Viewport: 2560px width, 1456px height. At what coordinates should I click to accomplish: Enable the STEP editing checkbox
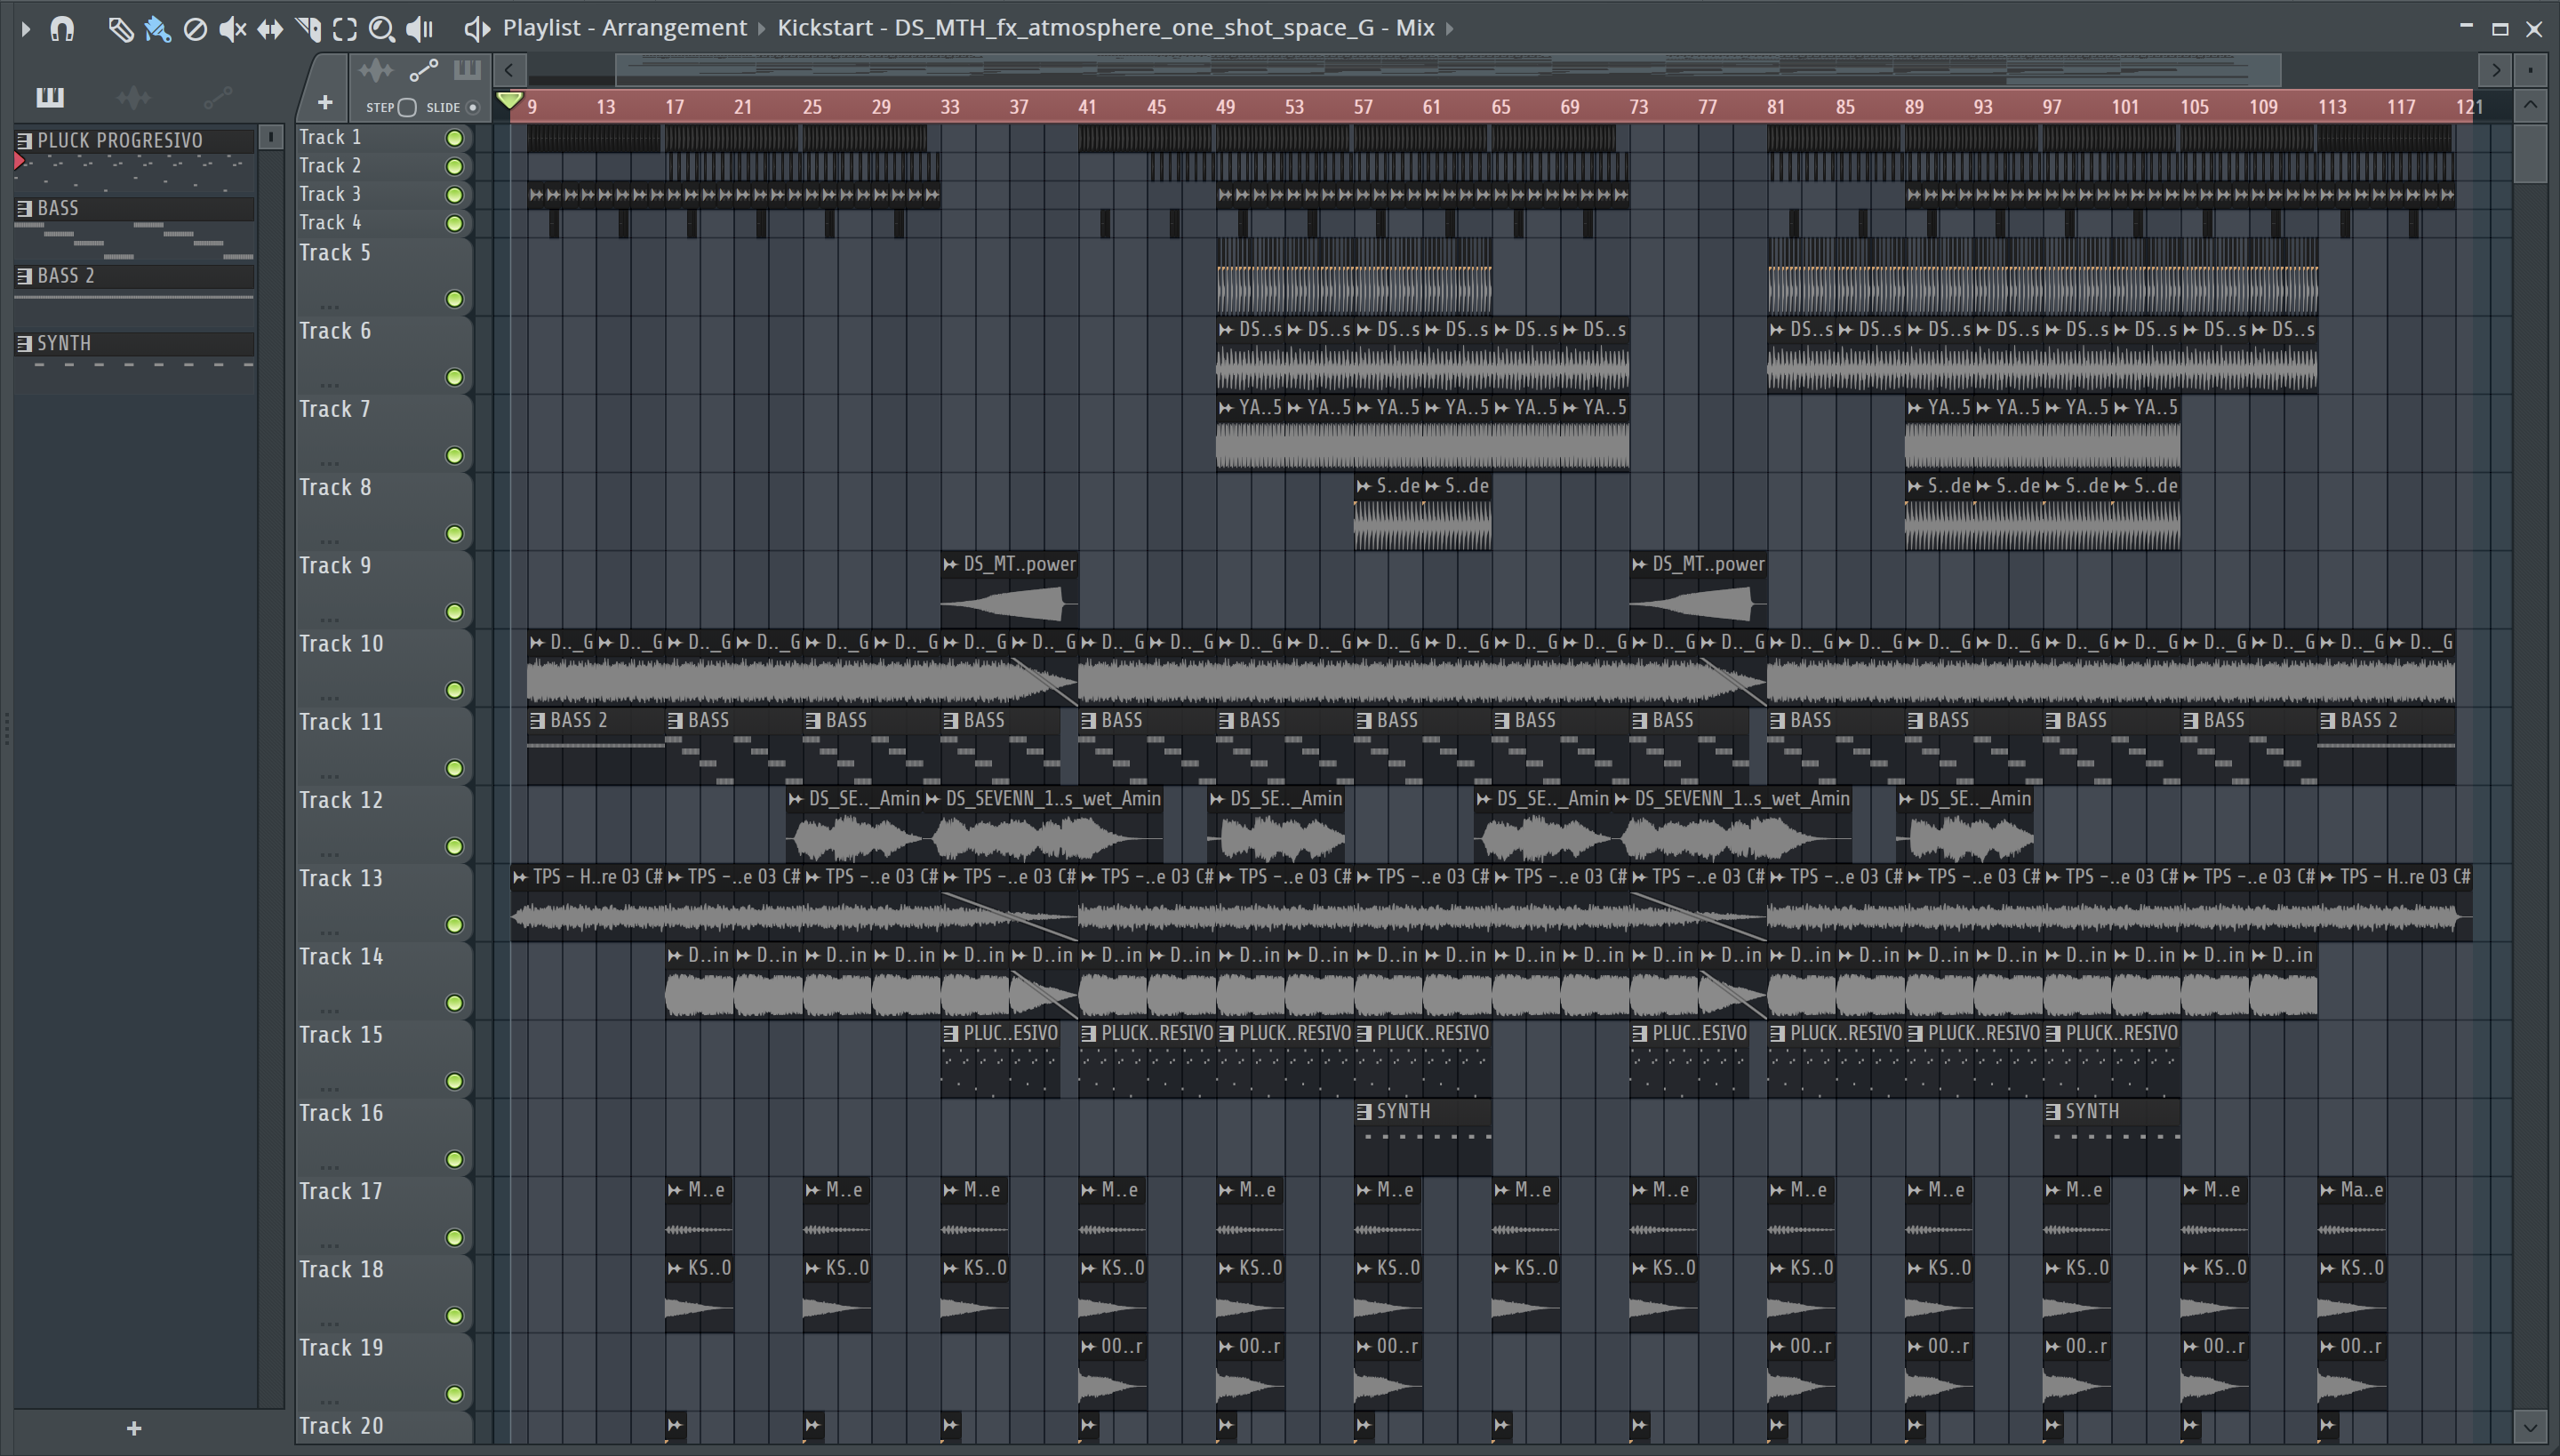(407, 107)
